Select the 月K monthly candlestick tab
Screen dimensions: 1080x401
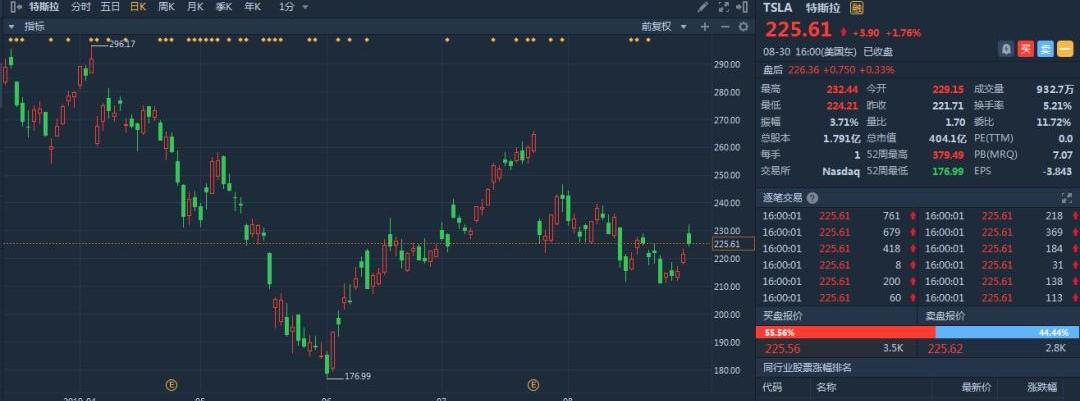[195, 7]
